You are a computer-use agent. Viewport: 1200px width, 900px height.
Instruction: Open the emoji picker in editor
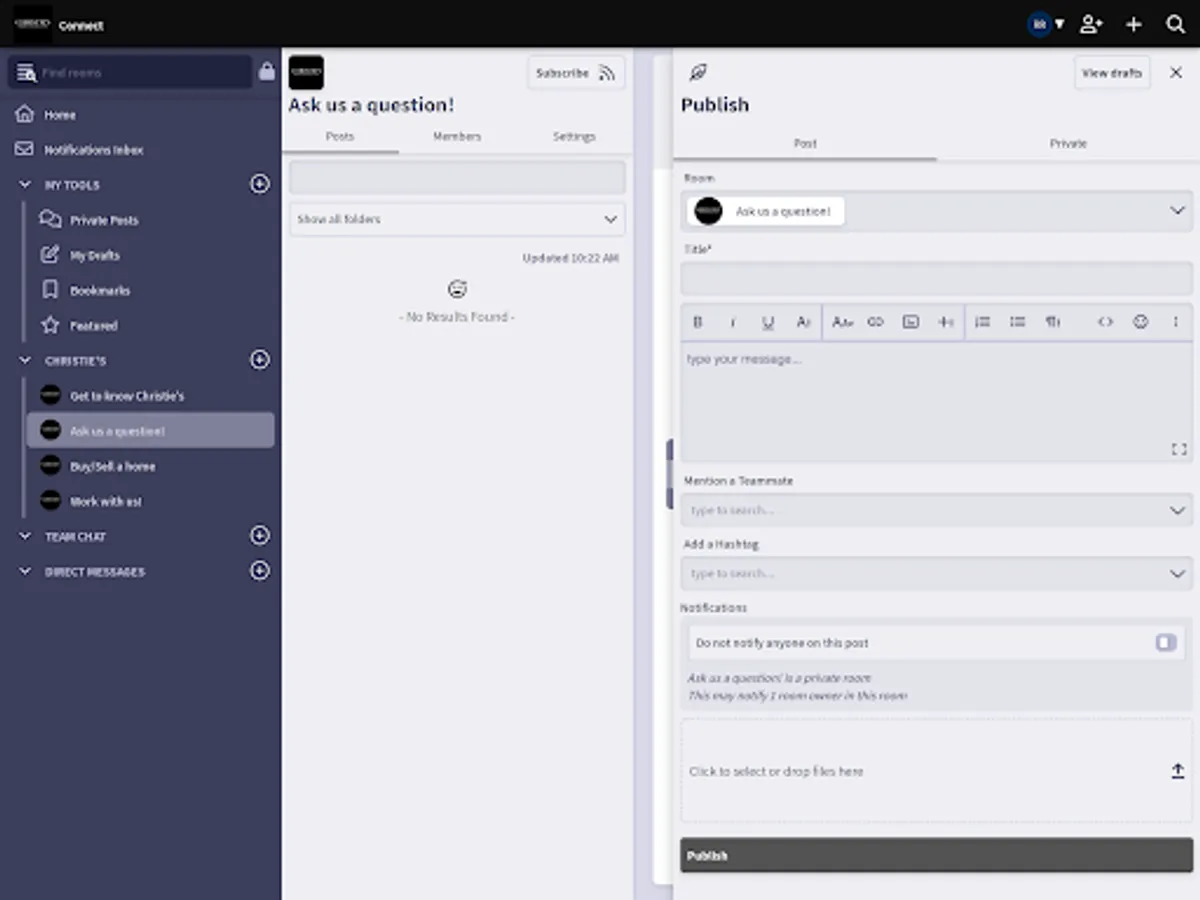click(1140, 322)
